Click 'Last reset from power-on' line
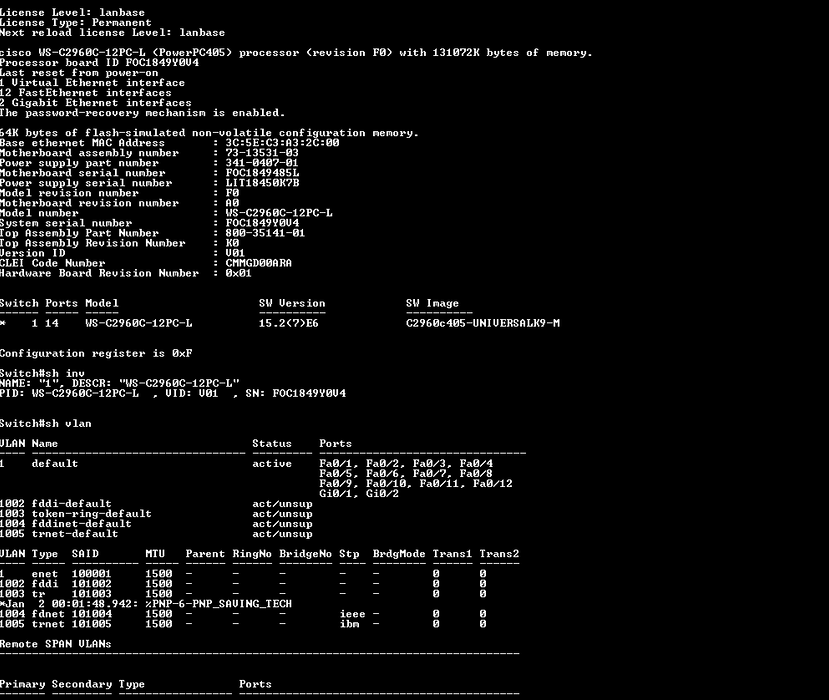 [x=79, y=73]
